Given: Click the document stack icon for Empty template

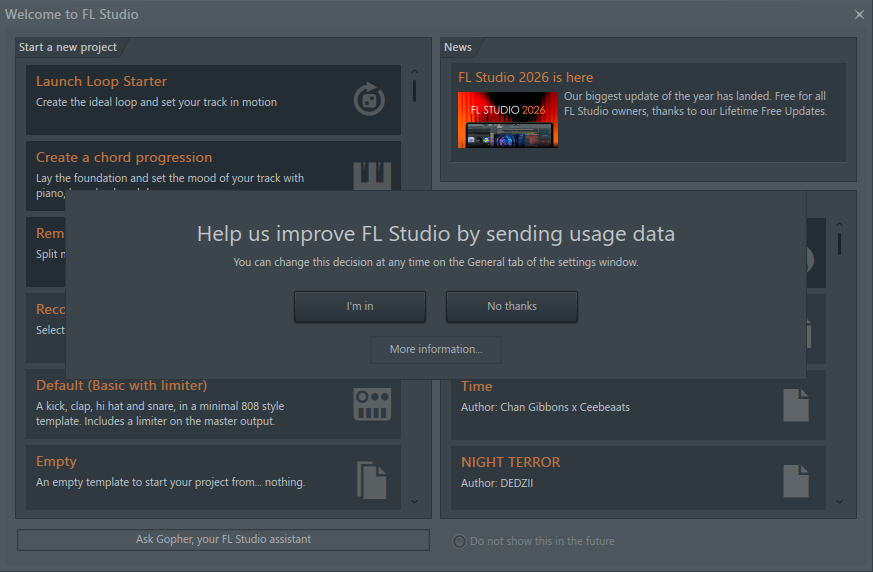Looking at the screenshot, I should tap(371, 480).
